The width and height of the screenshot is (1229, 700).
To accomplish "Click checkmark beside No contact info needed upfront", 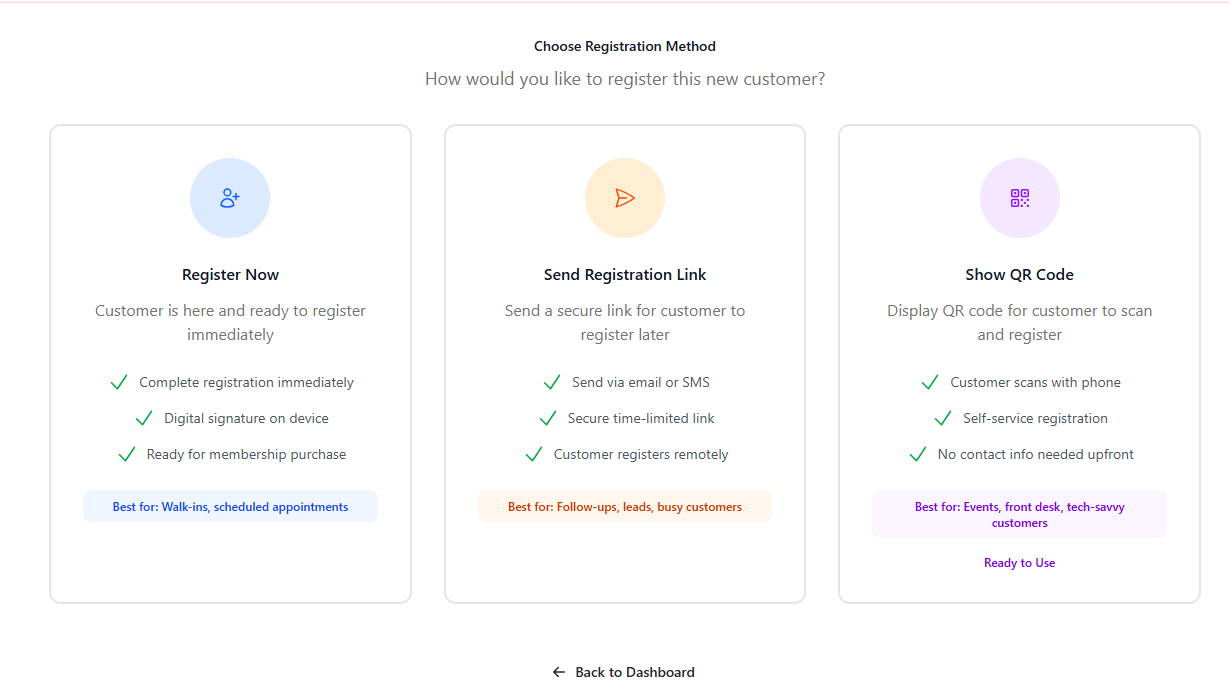I will point(918,454).
